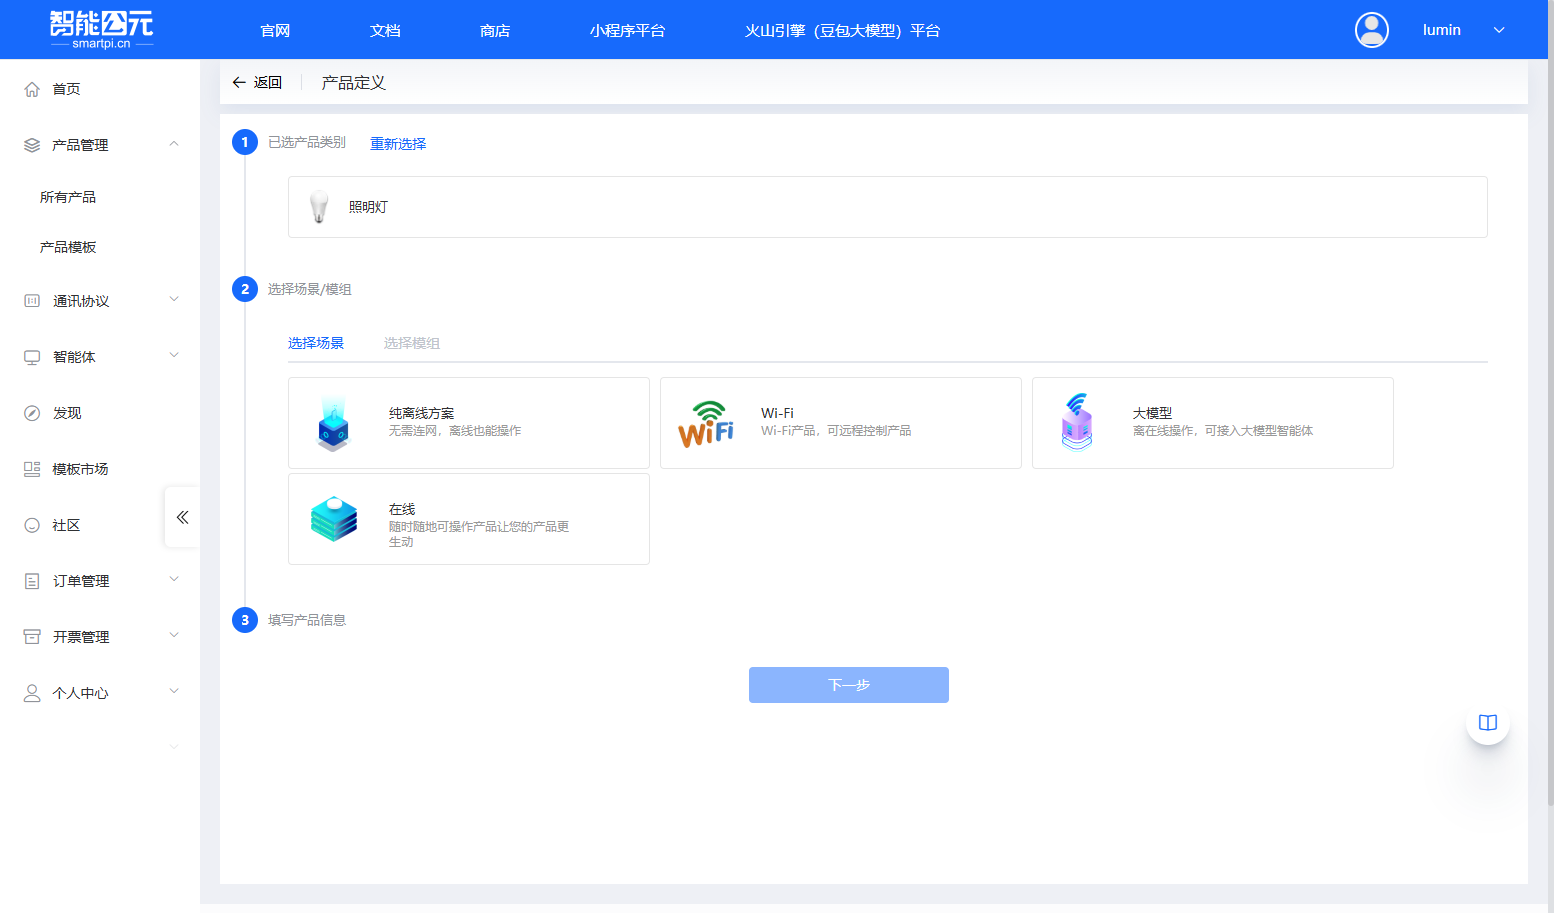Click the 大模型 scenario icon
The image size is (1554, 913).
click(1077, 422)
